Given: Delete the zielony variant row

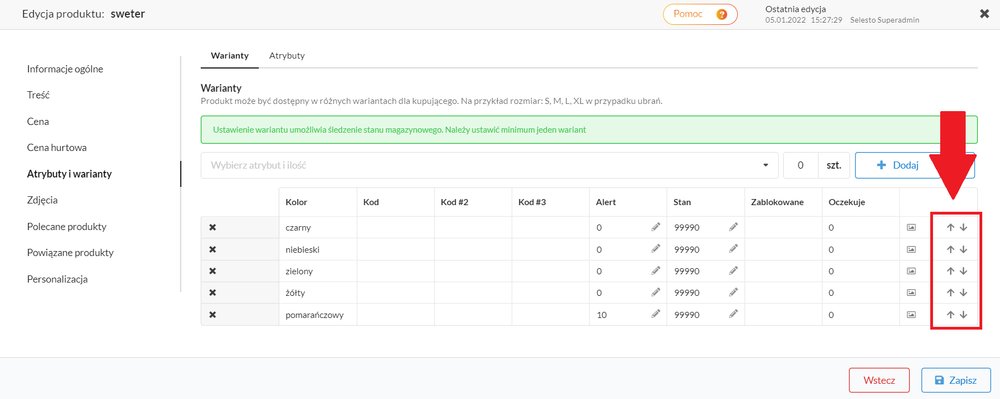Looking at the screenshot, I should tap(212, 271).
